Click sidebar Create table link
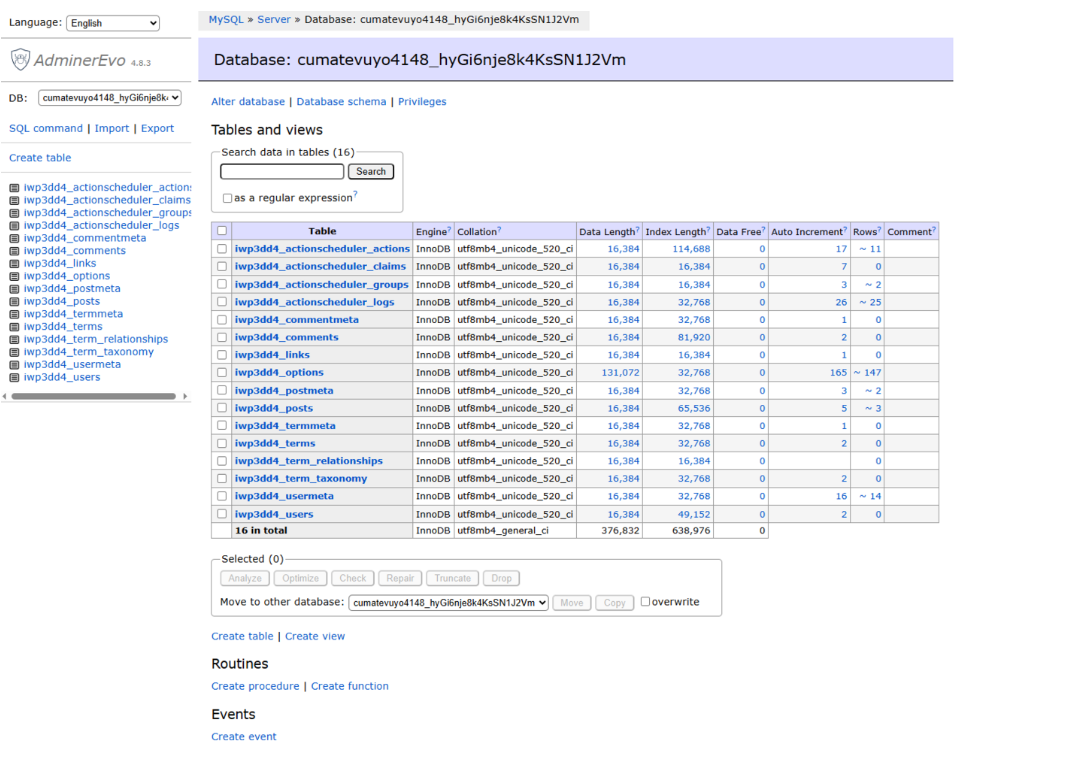Screen dimensions: 1070x758 pos(40,158)
